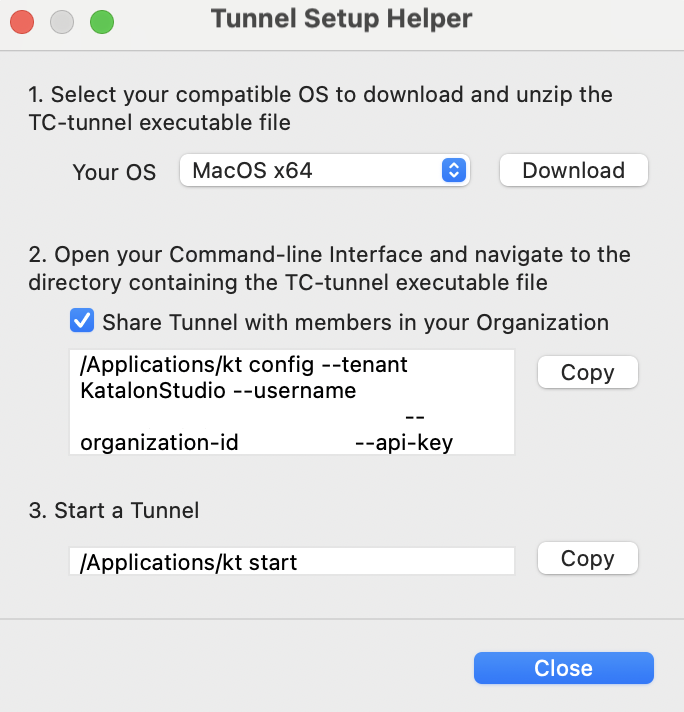The image size is (684, 712).
Task: Click the organization-id text in the config command
Action: 159,442
